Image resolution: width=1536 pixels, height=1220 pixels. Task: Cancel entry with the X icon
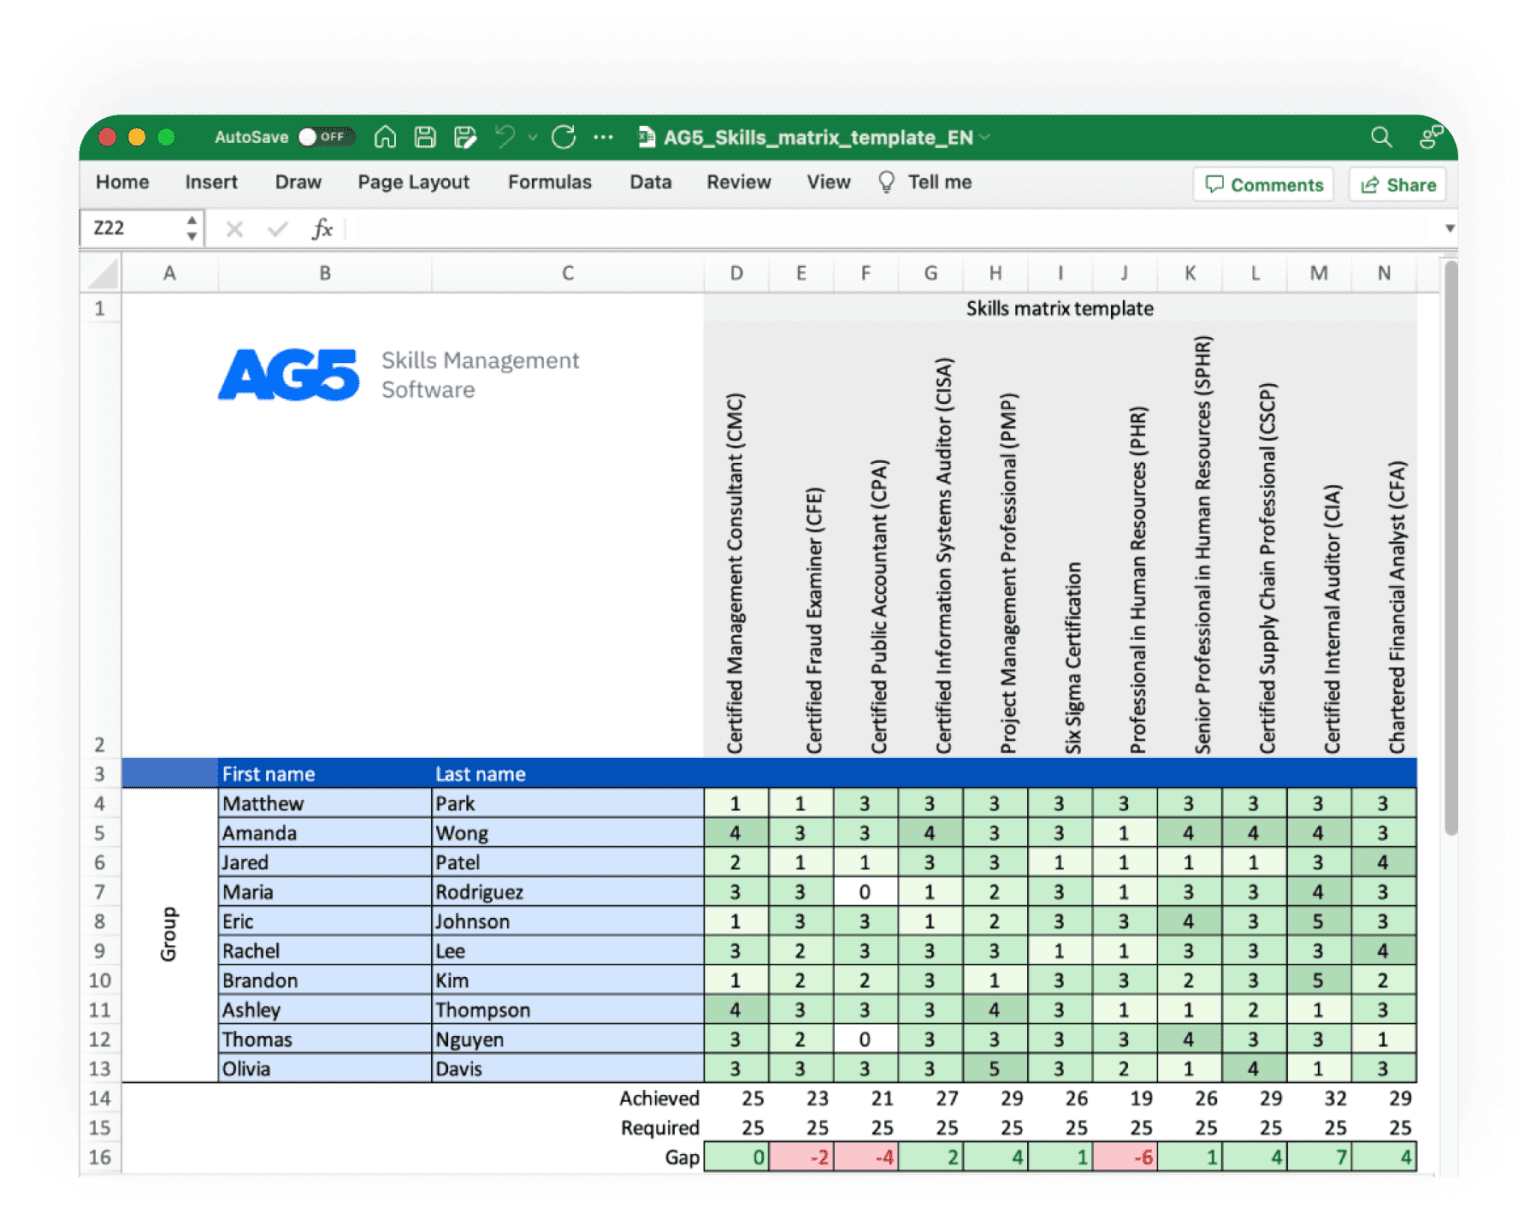pyautogui.click(x=233, y=229)
